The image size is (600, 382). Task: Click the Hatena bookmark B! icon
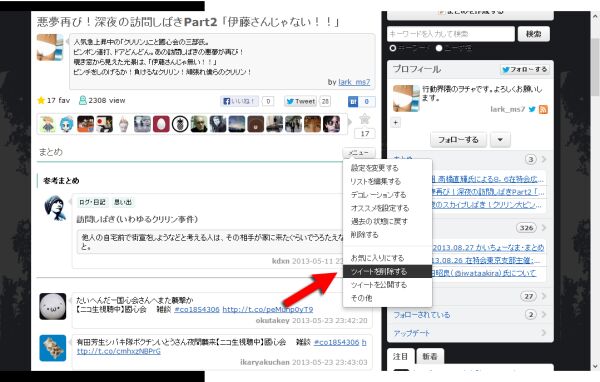(x=353, y=101)
